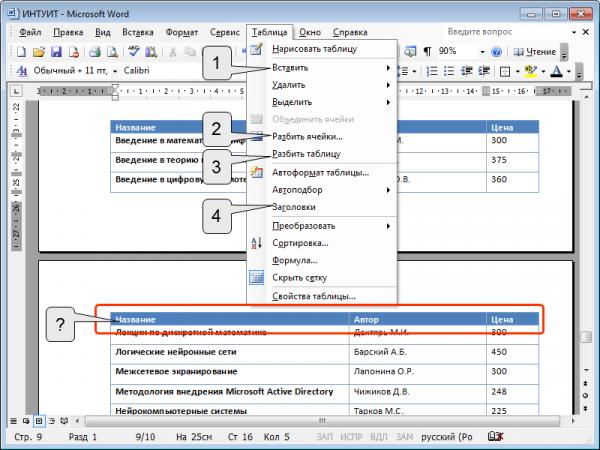Expand the Удалить submenu
This screenshot has width=600, height=450.
(322, 85)
